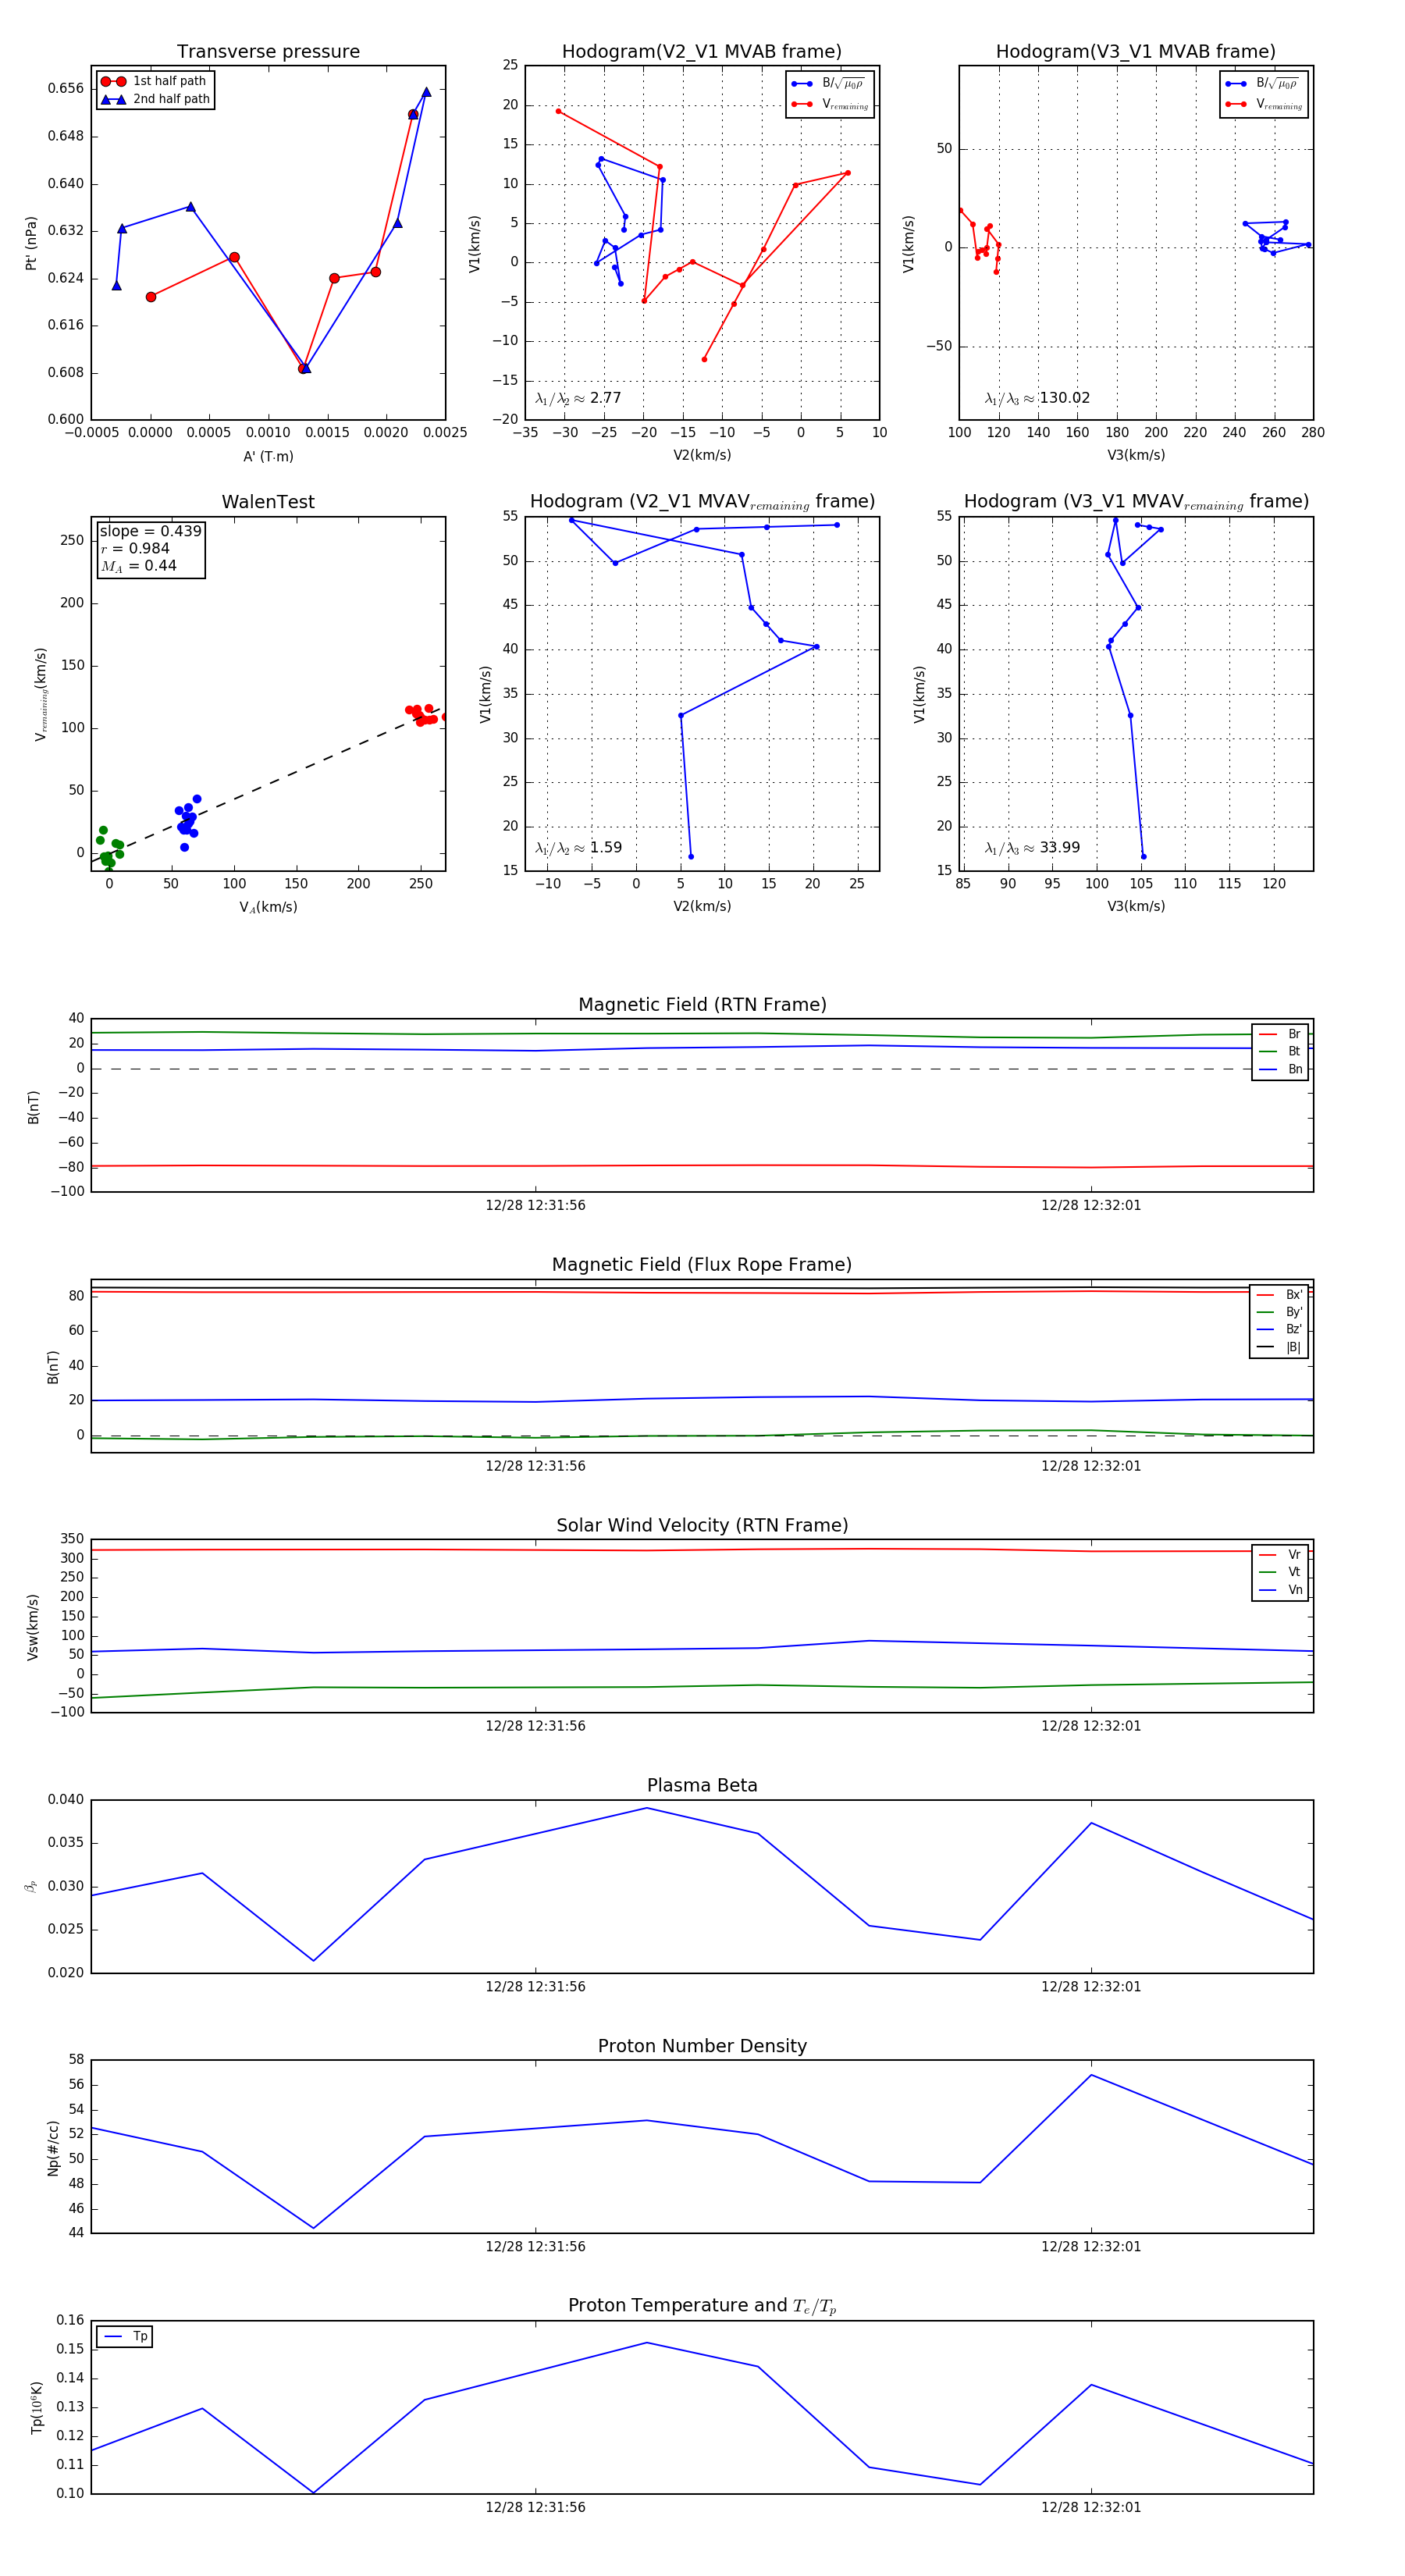Click the "Plasma Beta" plot title
This screenshot has height=2576, width=1405.
click(x=702, y=1785)
